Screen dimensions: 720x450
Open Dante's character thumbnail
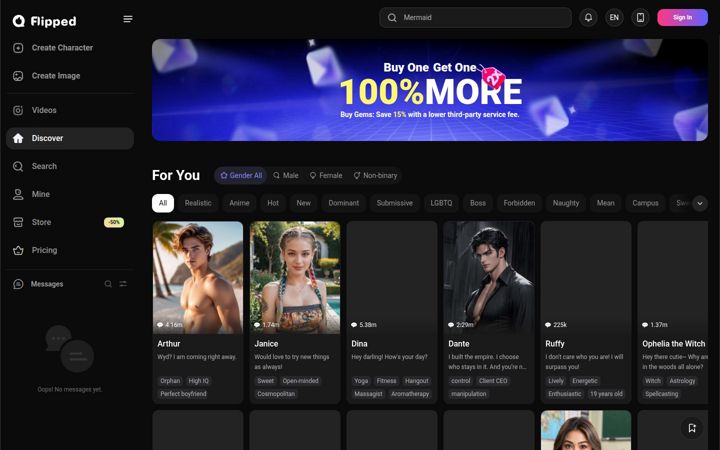[489, 277]
